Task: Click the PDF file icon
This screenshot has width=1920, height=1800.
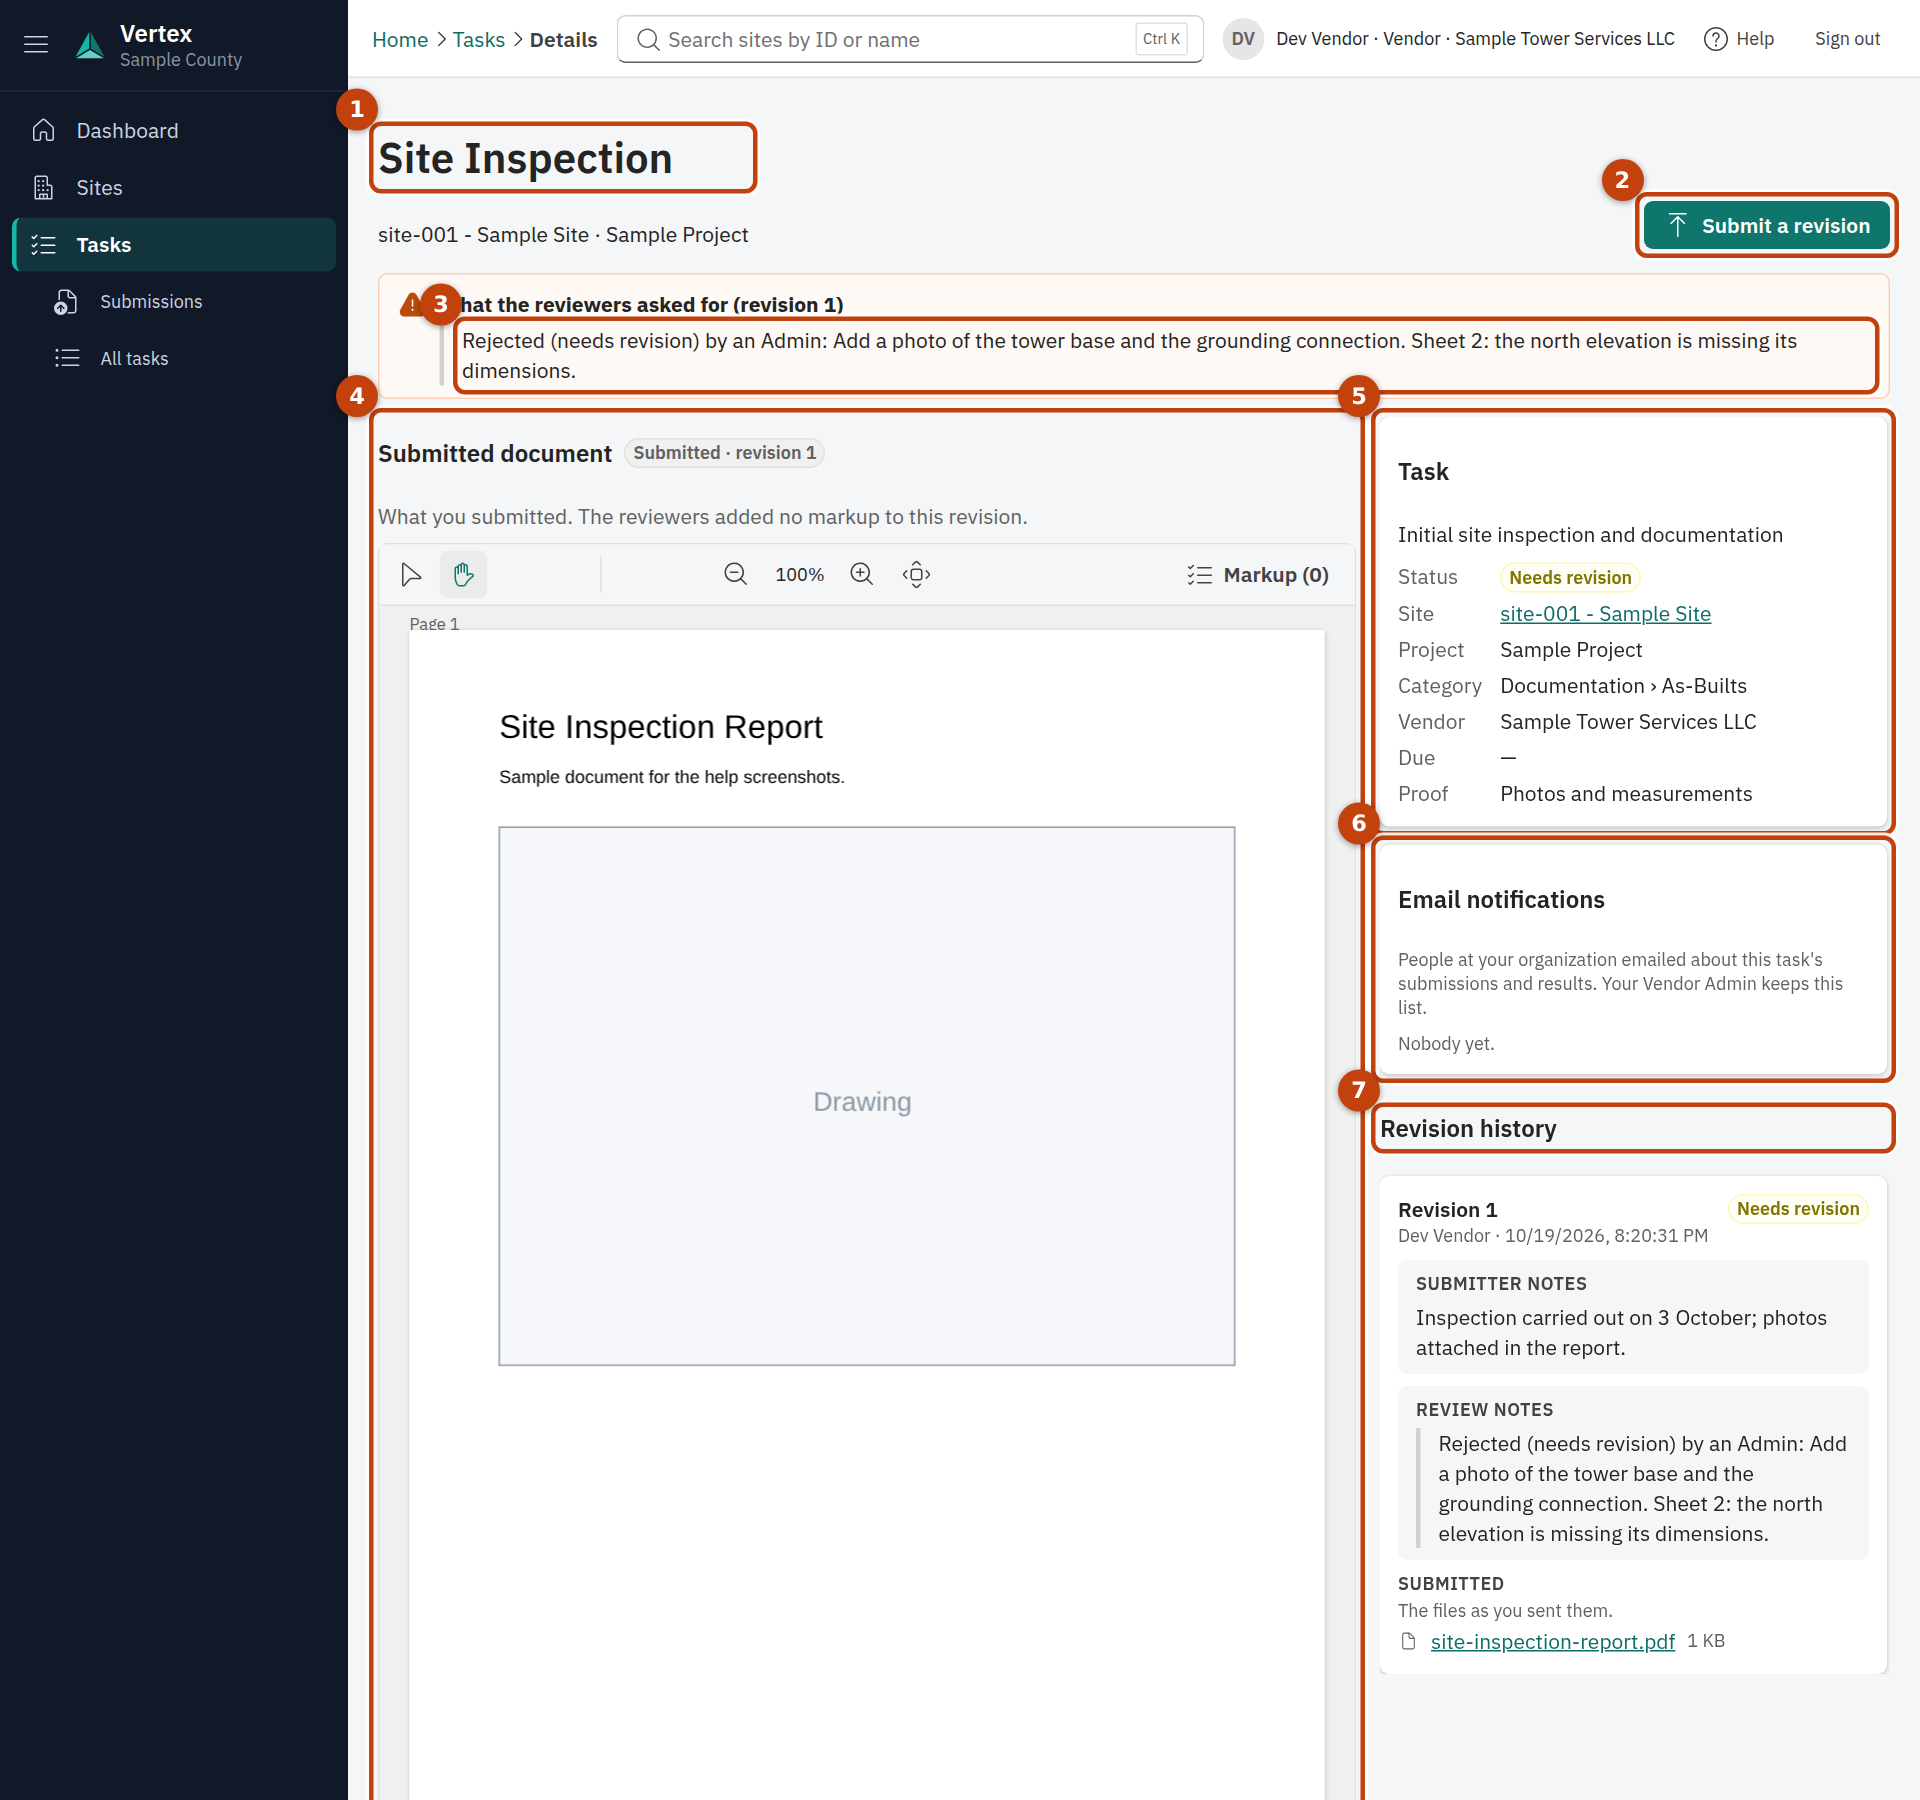Action: 1409,1642
